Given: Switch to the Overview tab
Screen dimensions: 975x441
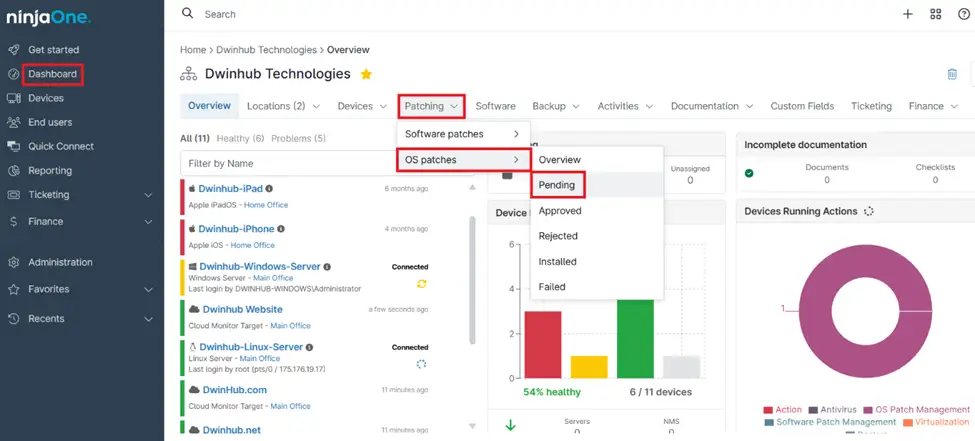Looking at the screenshot, I should pyautogui.click(x=210, y=106).
